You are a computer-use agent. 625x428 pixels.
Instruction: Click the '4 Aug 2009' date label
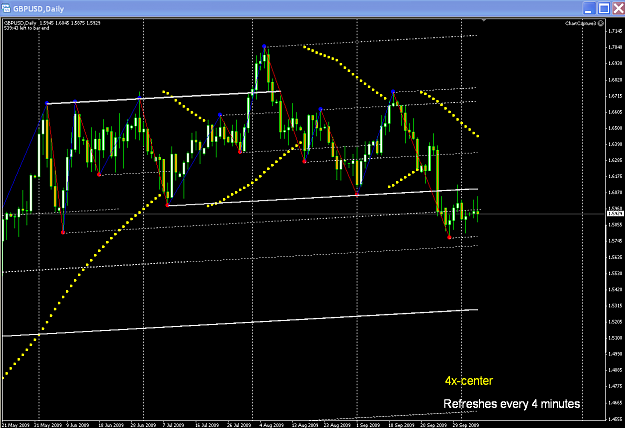271,425
